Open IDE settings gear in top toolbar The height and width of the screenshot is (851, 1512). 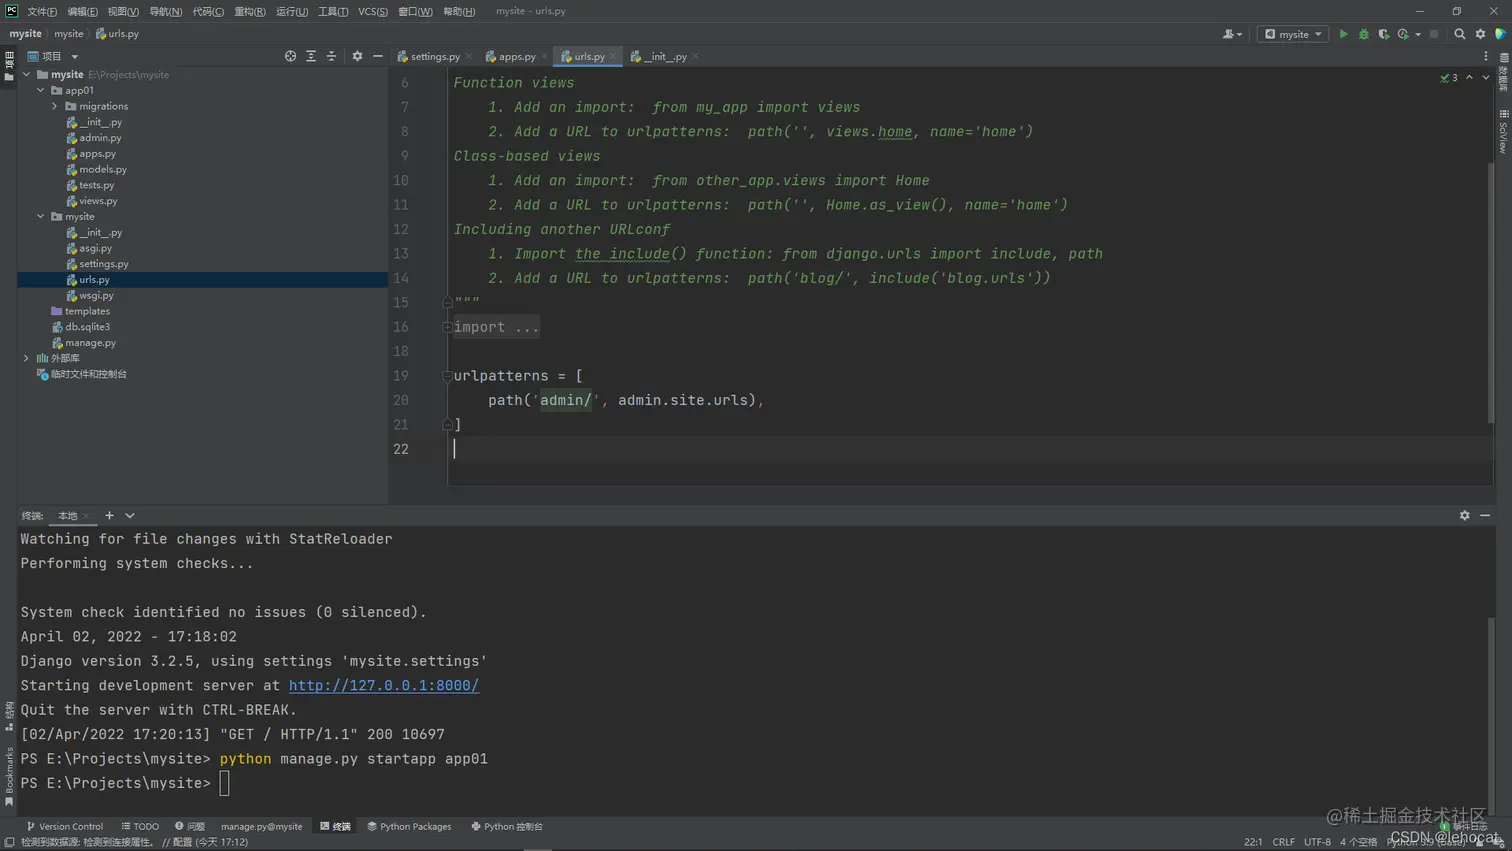click(x=1480, y=34)
